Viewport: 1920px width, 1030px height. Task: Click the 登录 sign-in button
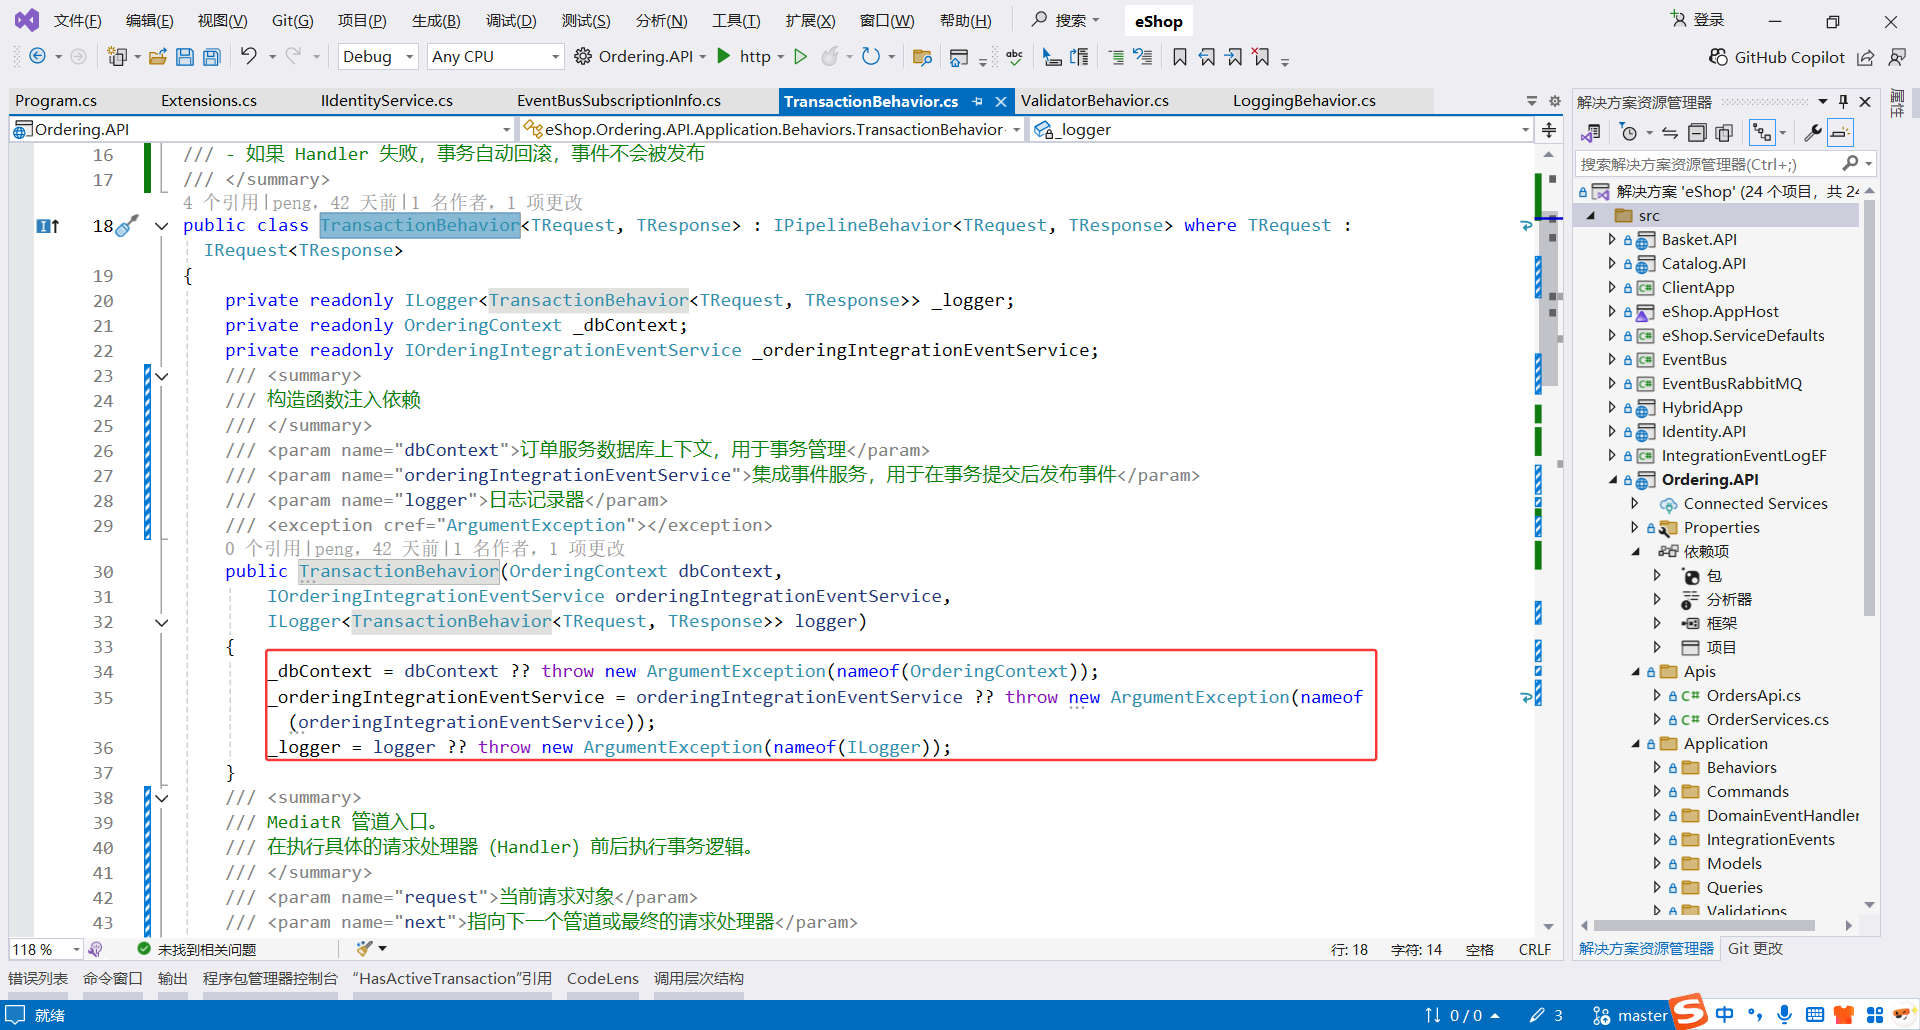(1706, 19)
